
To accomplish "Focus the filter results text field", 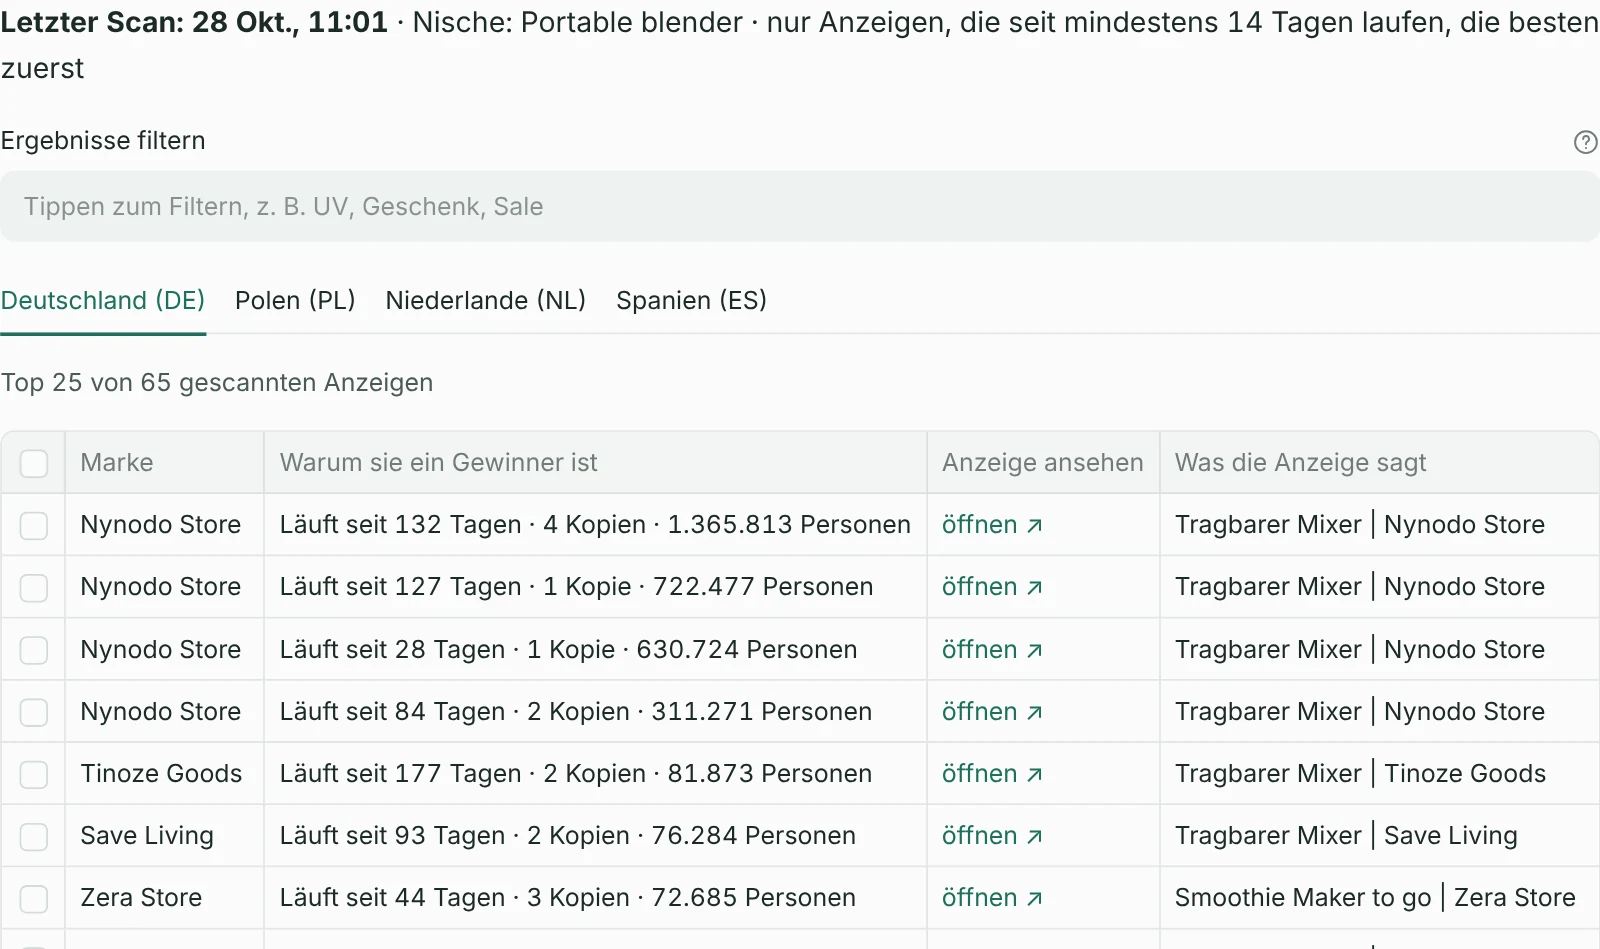I will click(x=800, y=206).
